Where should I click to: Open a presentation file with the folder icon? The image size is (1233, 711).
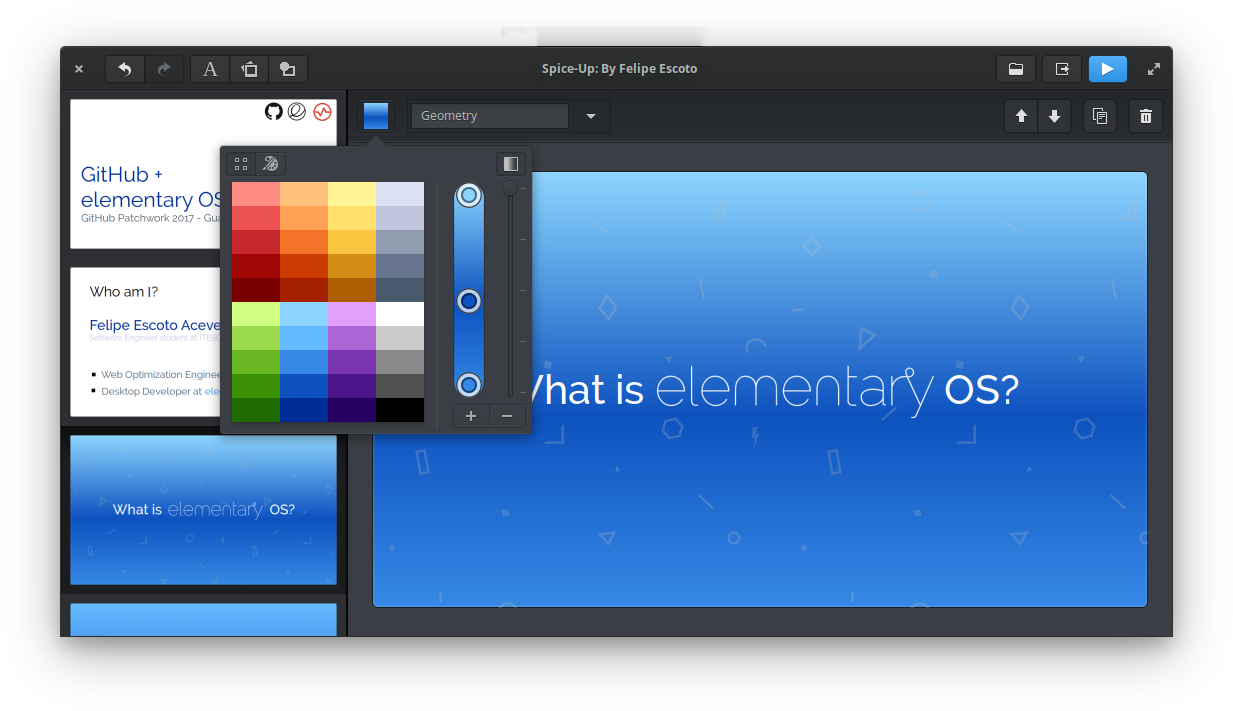tap(1015, 69)
